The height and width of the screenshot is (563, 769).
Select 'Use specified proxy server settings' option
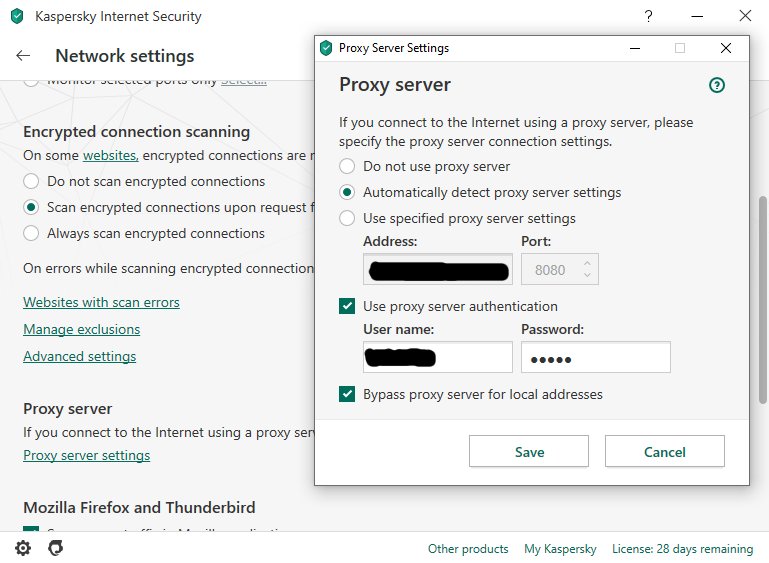coord(347,218)
